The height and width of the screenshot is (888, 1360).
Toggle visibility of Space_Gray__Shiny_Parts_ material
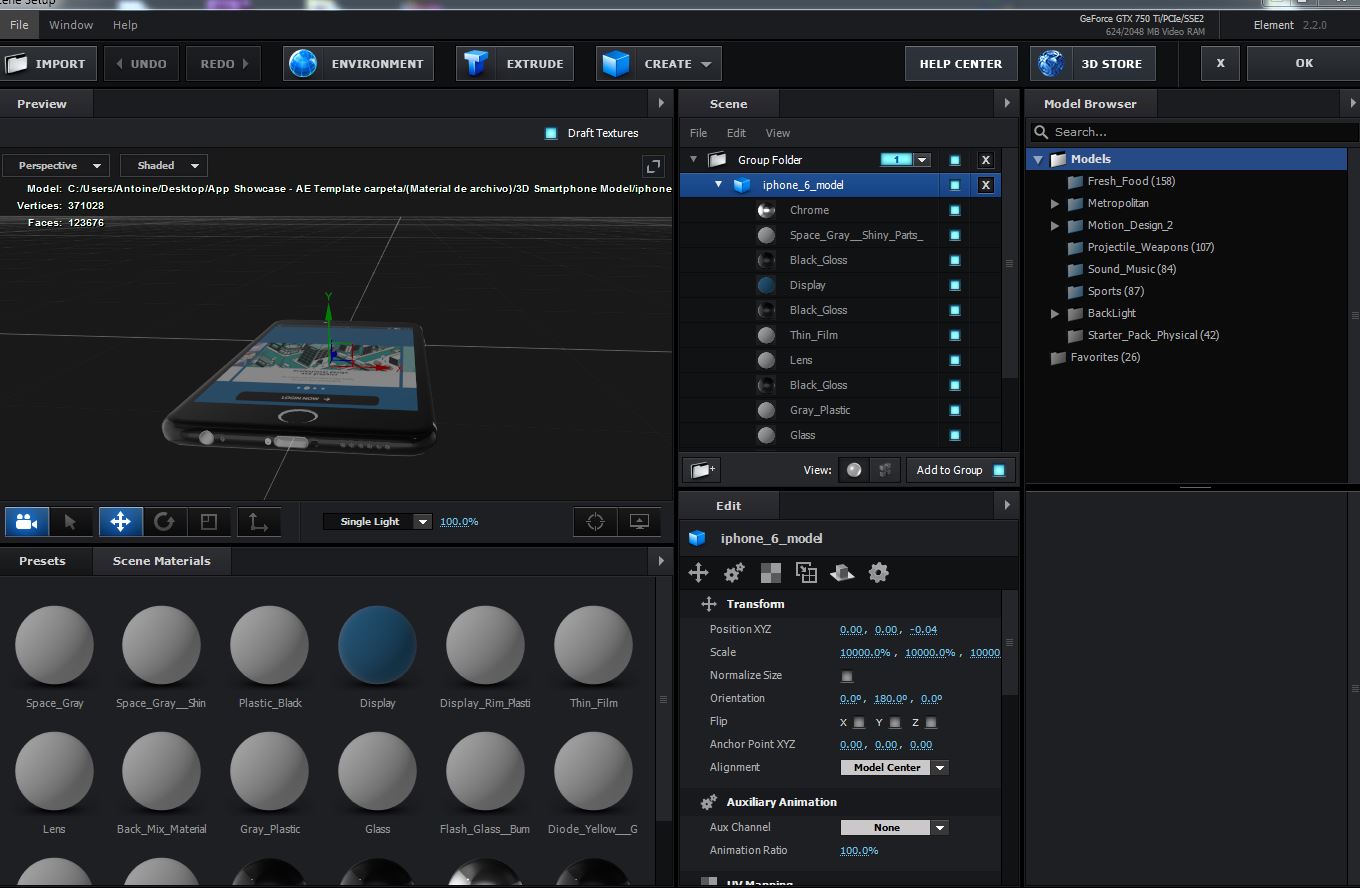(x=955, y=235)
